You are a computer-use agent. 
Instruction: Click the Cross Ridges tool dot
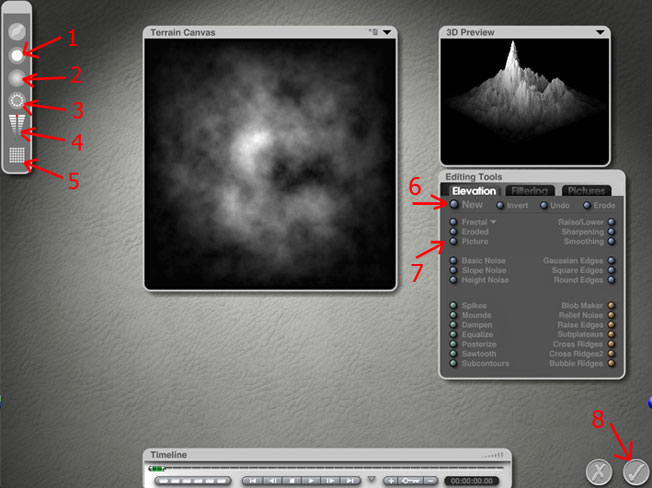coord(612,344)
